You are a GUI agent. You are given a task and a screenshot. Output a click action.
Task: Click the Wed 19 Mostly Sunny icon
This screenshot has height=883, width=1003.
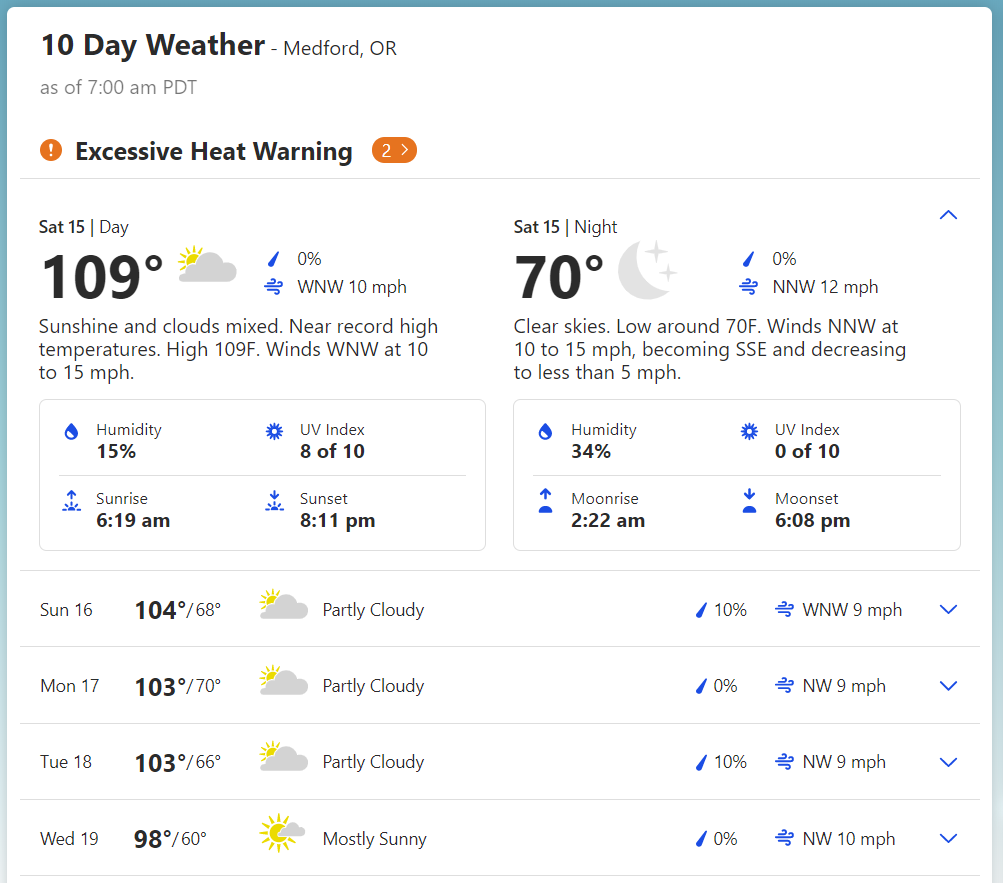point(282,833)
